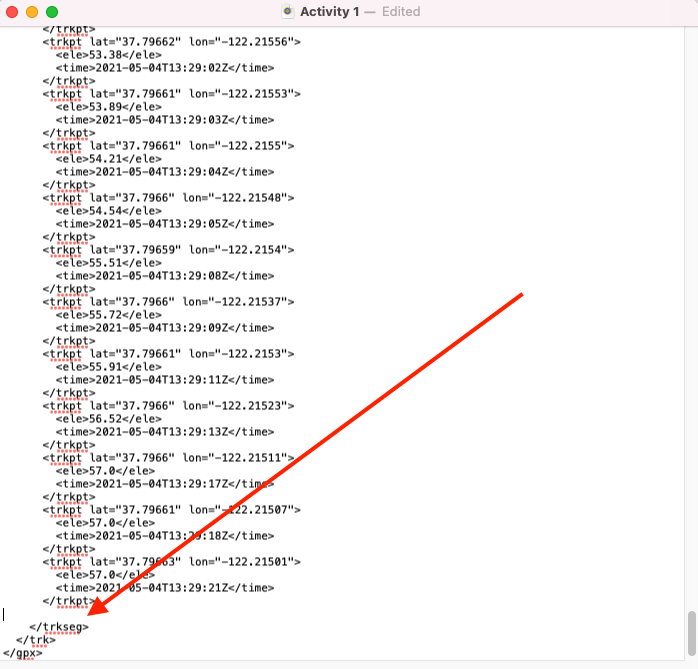This screenshot has width=698, height=669.
Task: Click the trkpt line with lon -122.2153
Action: tap(168, 354)
